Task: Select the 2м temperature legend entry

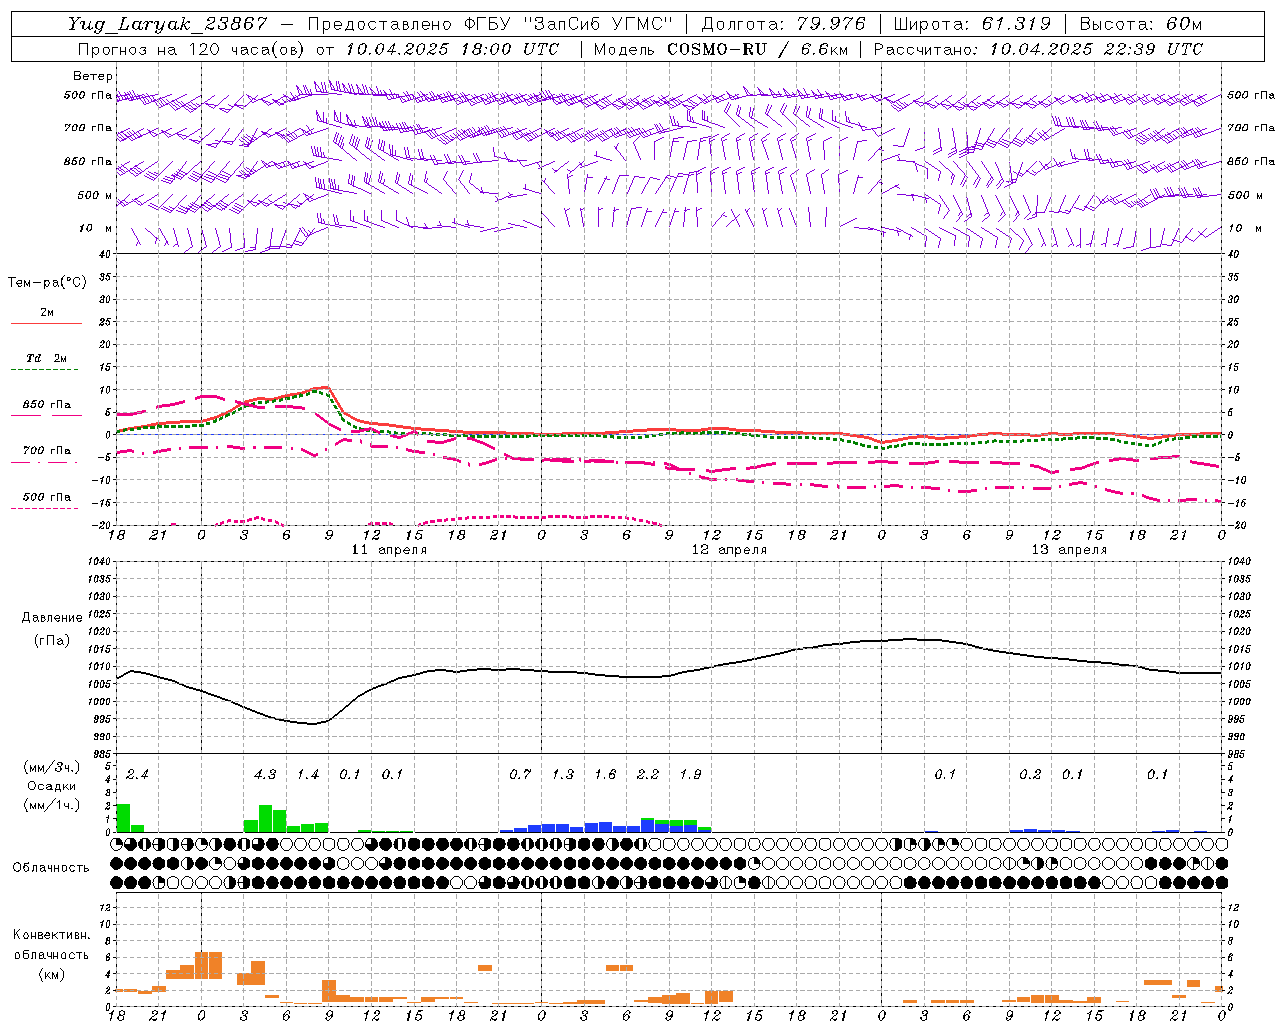Action: pos(47,312)
